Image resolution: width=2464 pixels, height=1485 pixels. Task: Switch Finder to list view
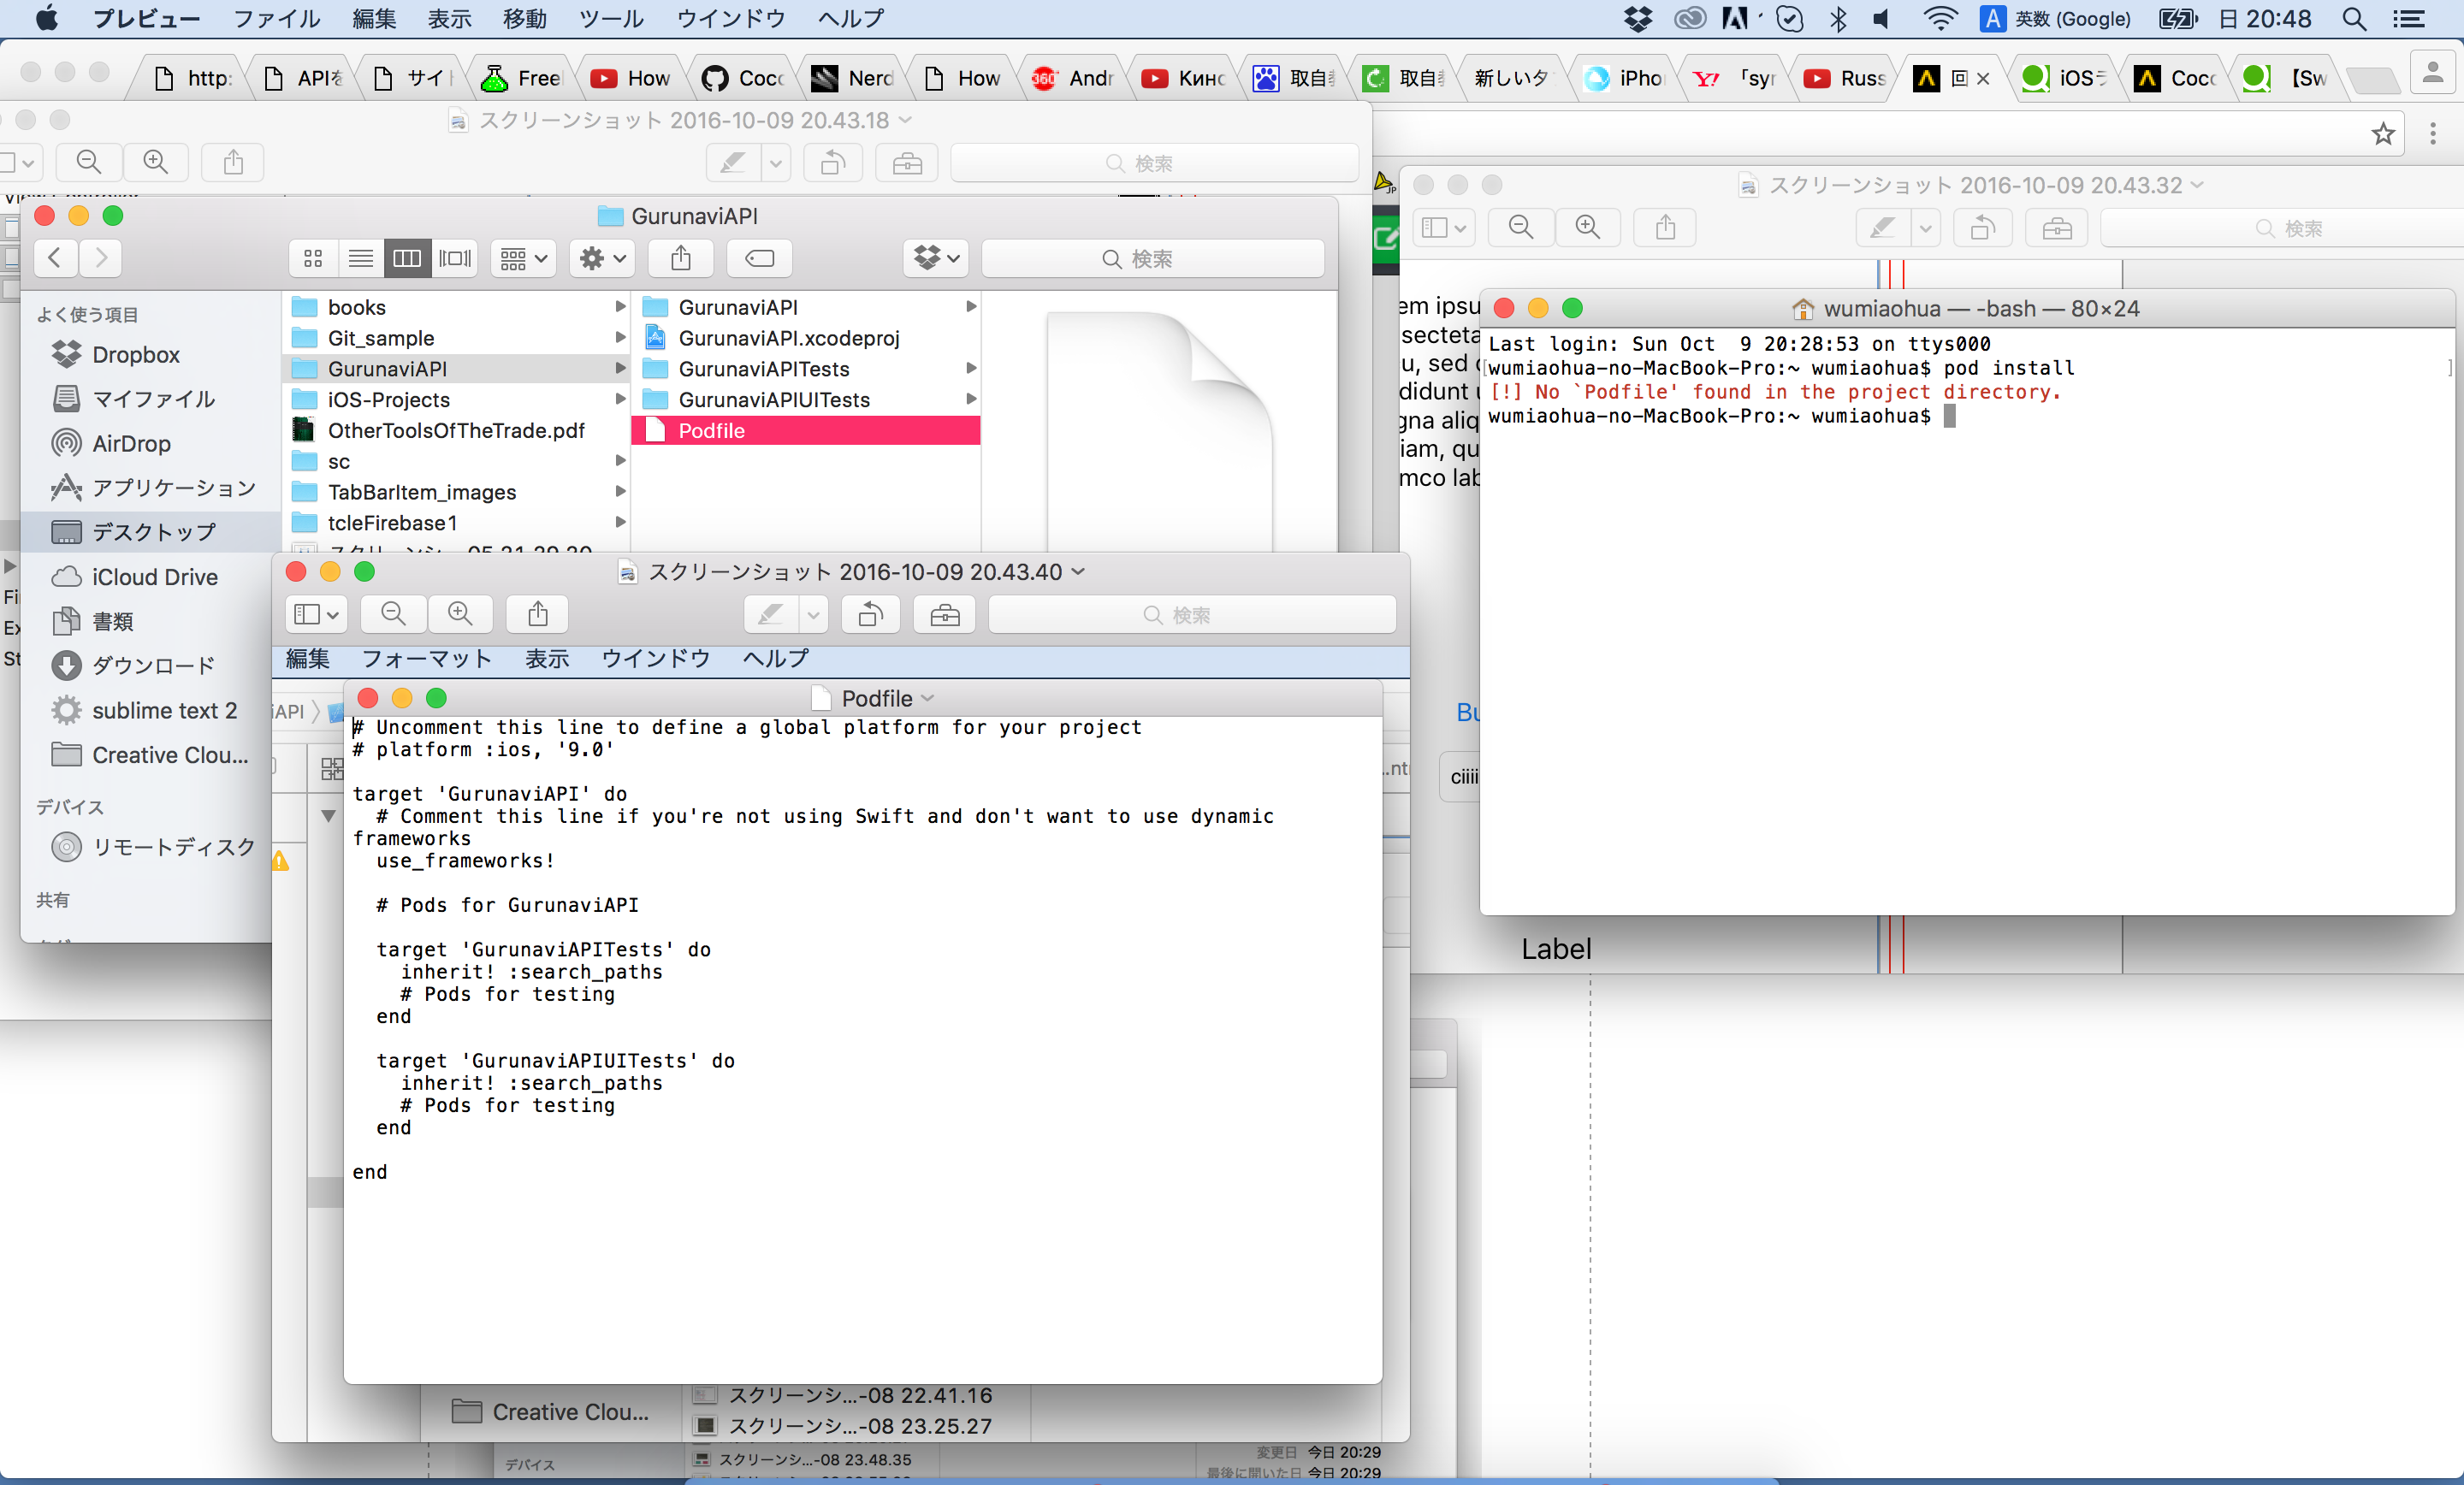click(360, 258)
